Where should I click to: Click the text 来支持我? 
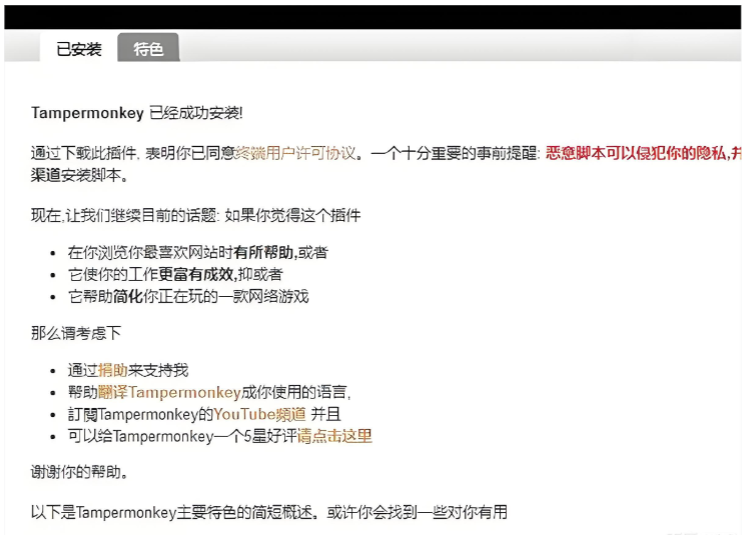tap(158, 370)
